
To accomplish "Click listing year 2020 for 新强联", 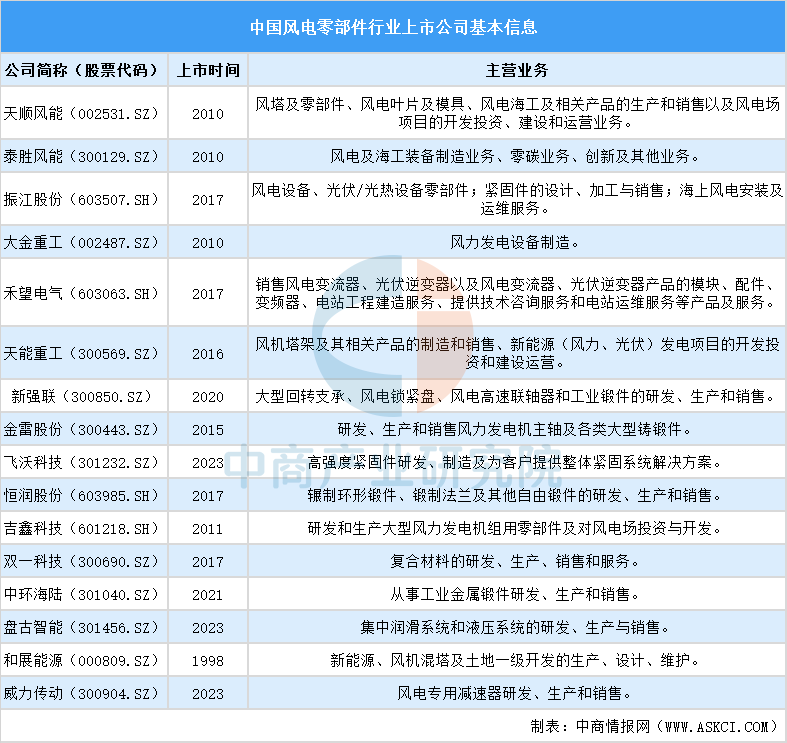I will coord(207,397).
